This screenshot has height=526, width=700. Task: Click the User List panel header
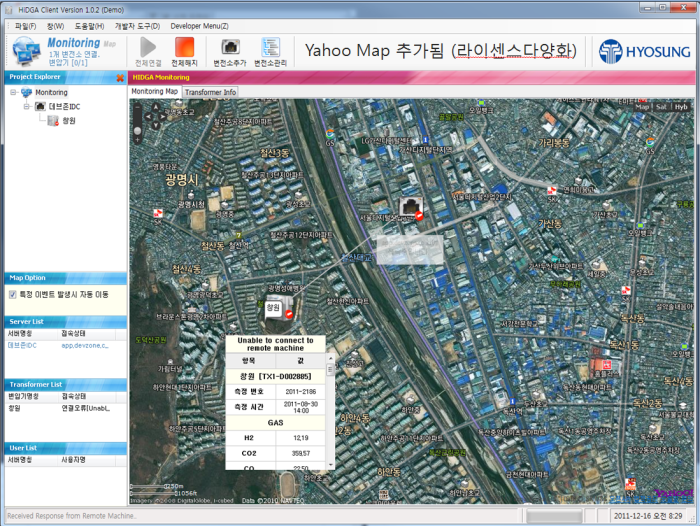click(x=66, y=448)
